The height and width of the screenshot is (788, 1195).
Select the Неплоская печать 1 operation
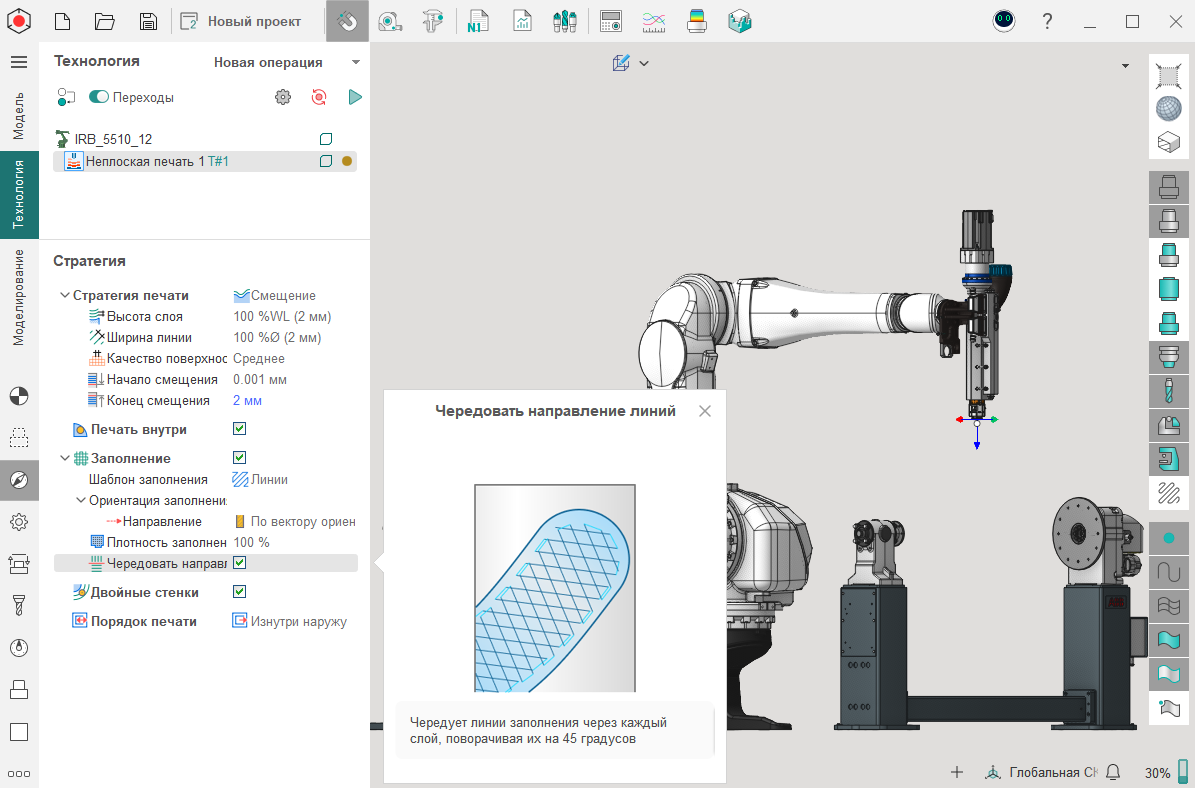(145, 161)
